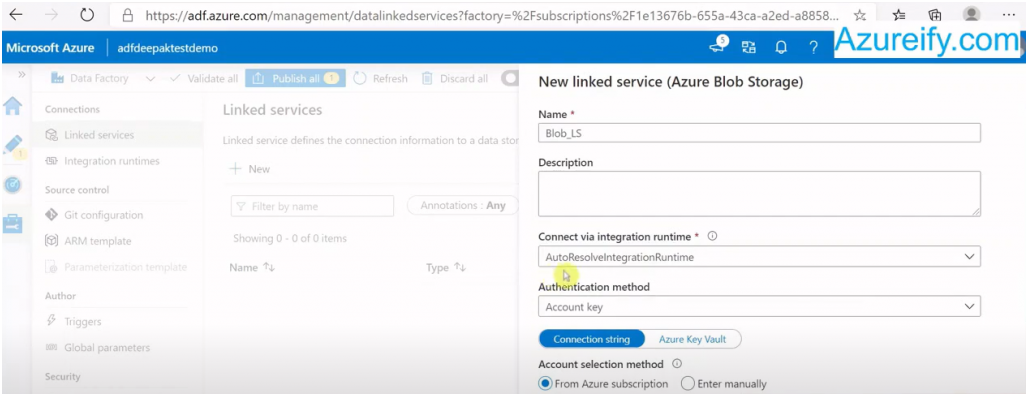Open Triggers under Author
Viewport: 1028px width, 396px height.
point(73,321)
